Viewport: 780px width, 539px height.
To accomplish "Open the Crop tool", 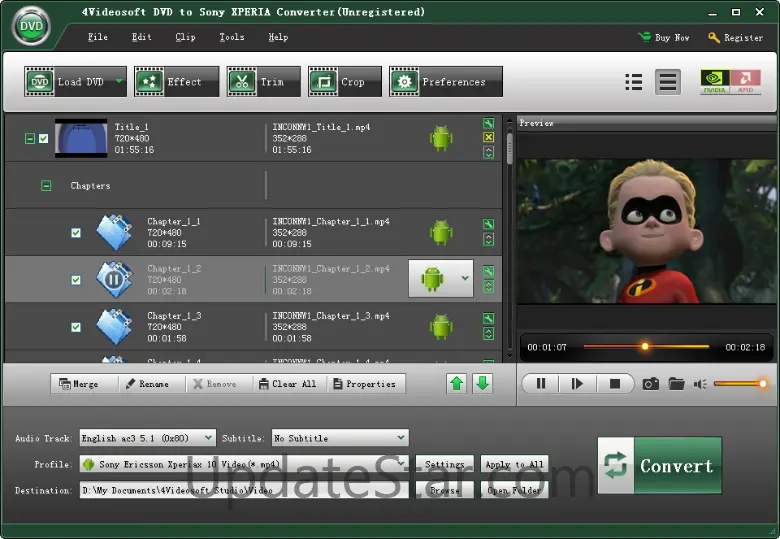I will click(x=345, y=82).
